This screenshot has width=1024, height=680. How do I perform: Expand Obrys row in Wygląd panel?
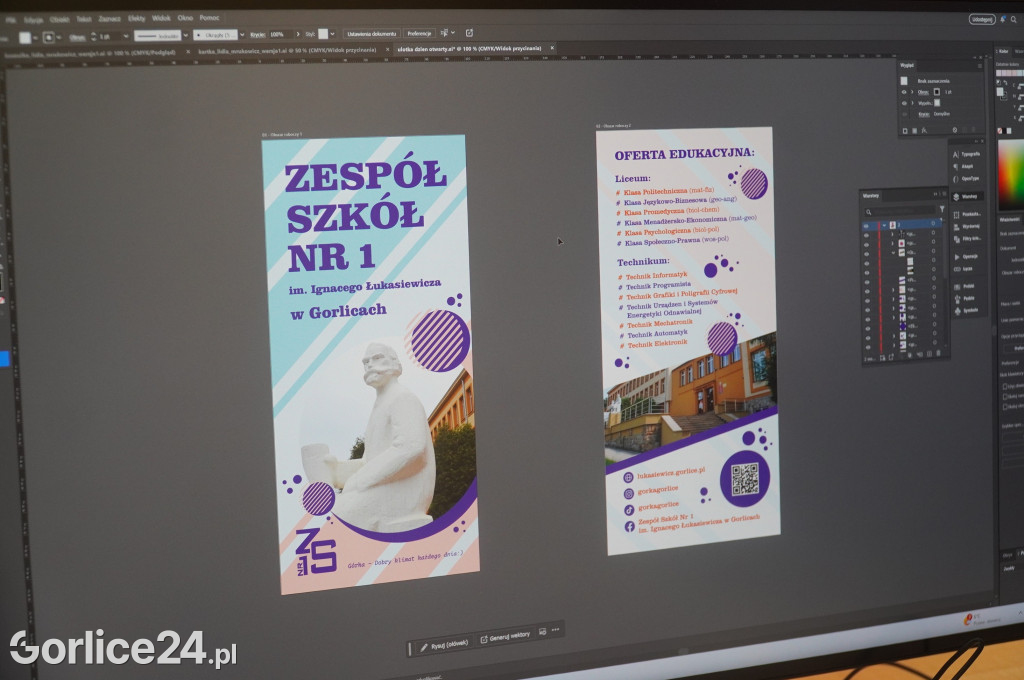point(912,92)
